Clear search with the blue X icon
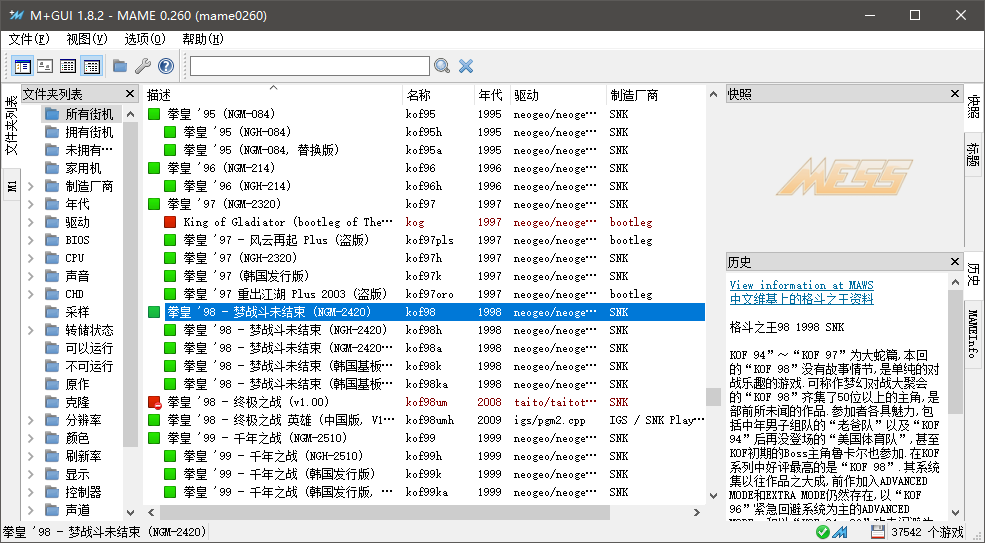 click(x=465, y=65)
